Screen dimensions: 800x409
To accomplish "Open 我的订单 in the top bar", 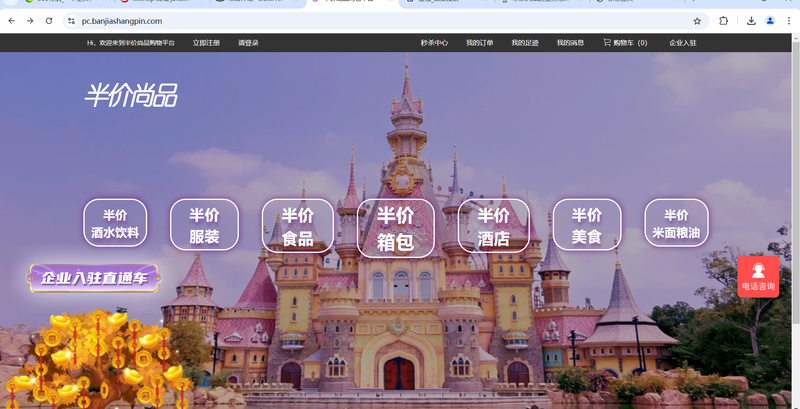I will (480, 43).
